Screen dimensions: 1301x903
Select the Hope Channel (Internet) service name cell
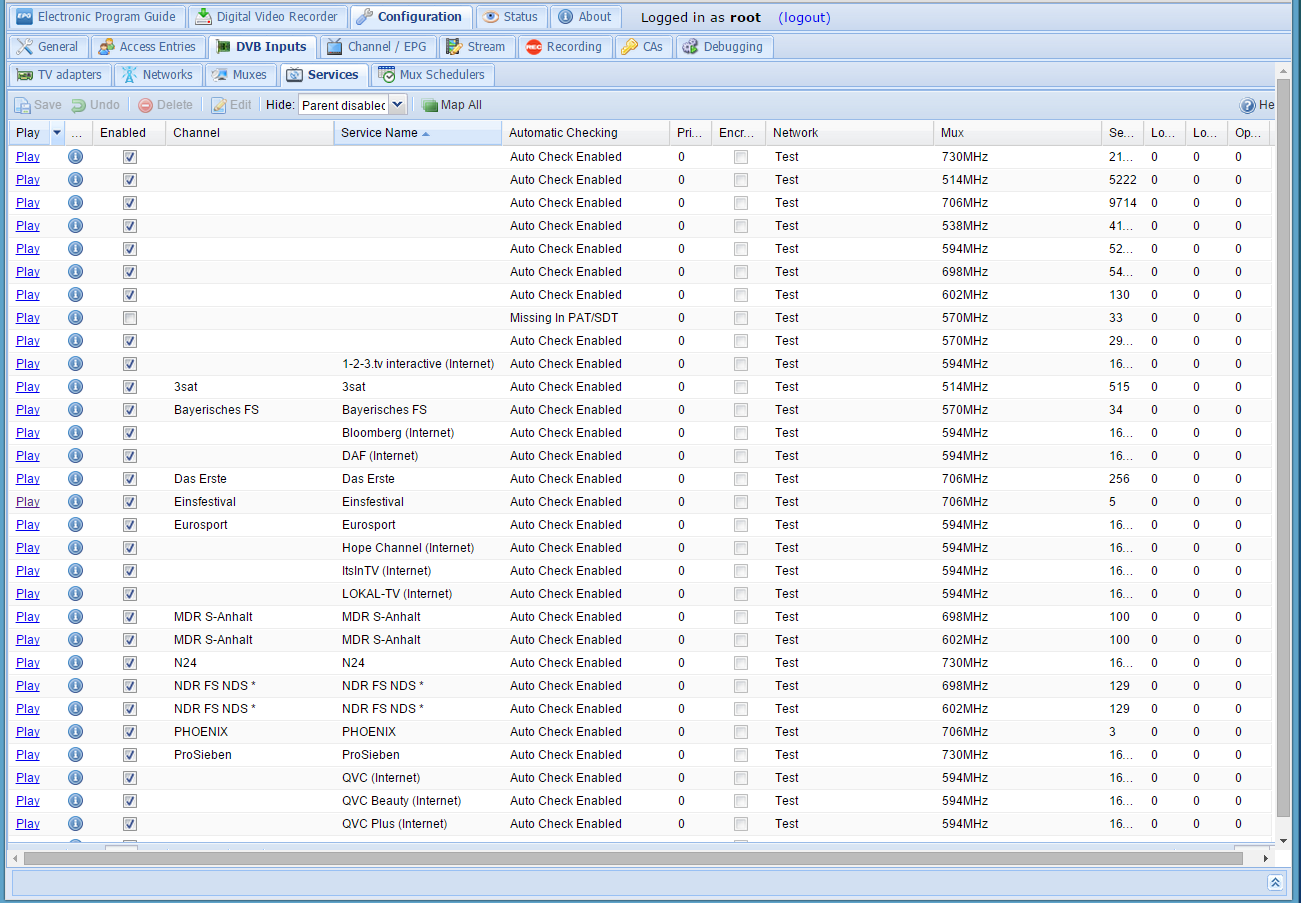pos(417,548)
